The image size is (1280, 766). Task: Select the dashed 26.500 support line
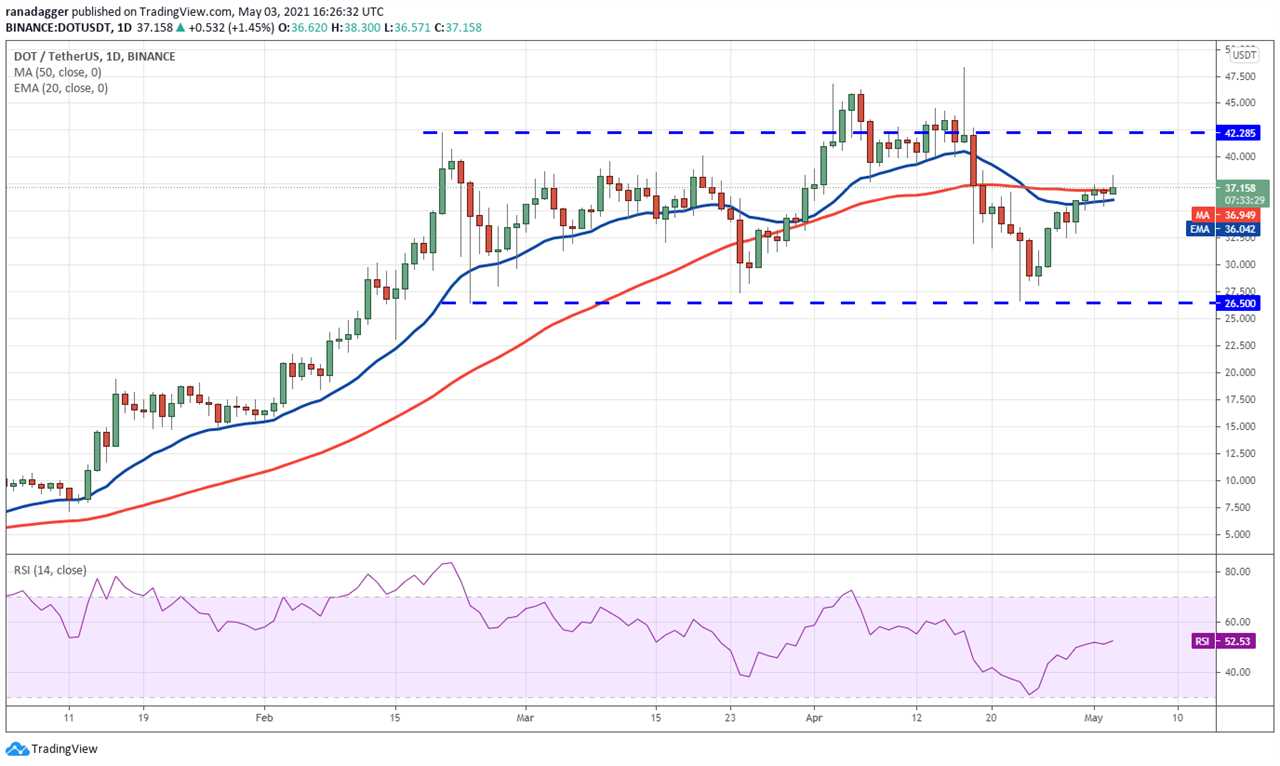830,302
